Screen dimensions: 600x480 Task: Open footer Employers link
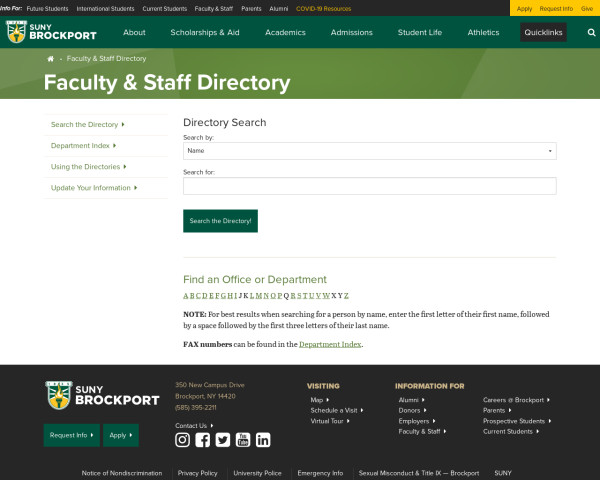(417, 421)
